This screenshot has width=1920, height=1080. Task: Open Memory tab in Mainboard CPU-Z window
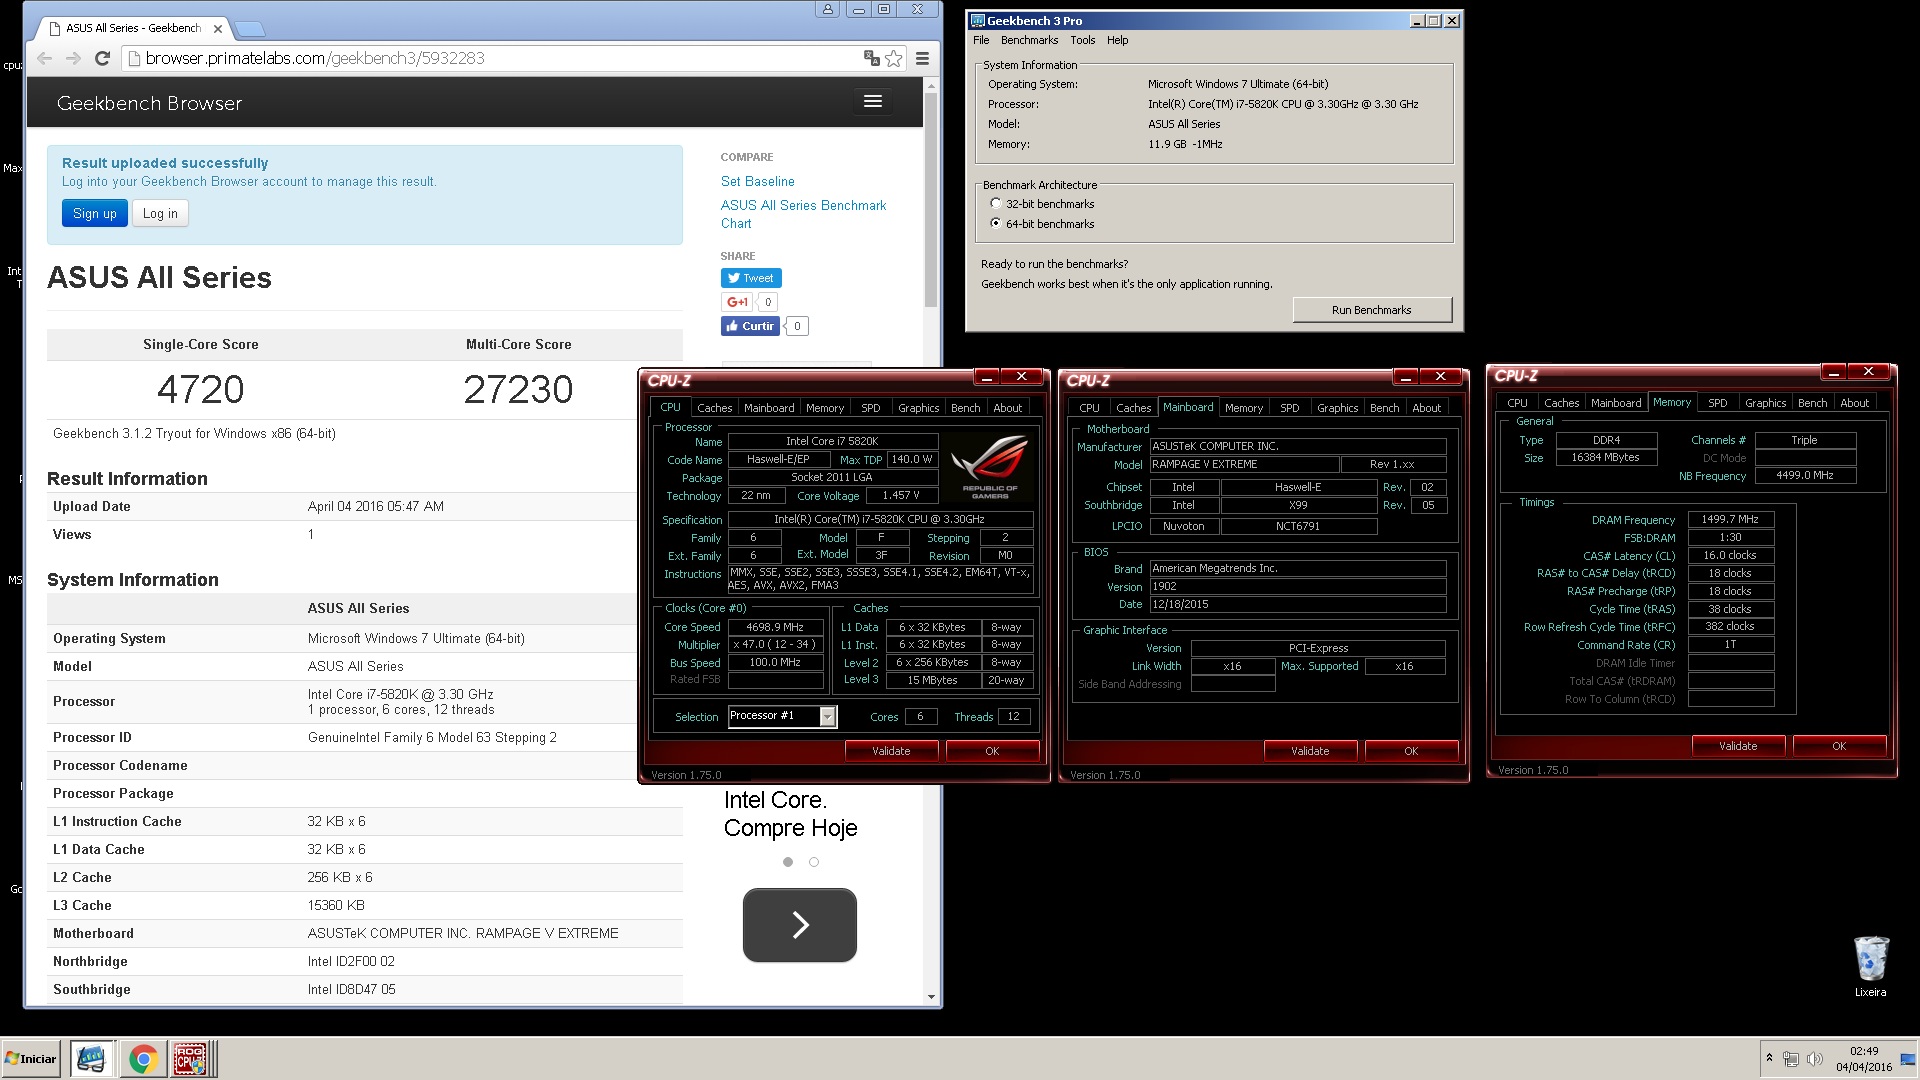point(1243,408)
